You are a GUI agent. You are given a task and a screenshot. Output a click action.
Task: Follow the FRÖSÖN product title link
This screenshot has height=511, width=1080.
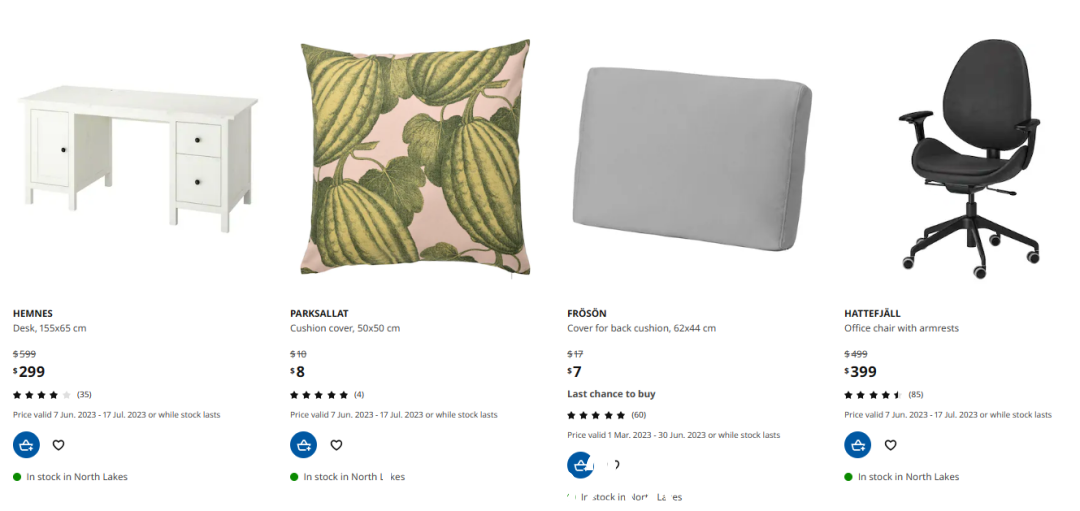tap(587, 313)
